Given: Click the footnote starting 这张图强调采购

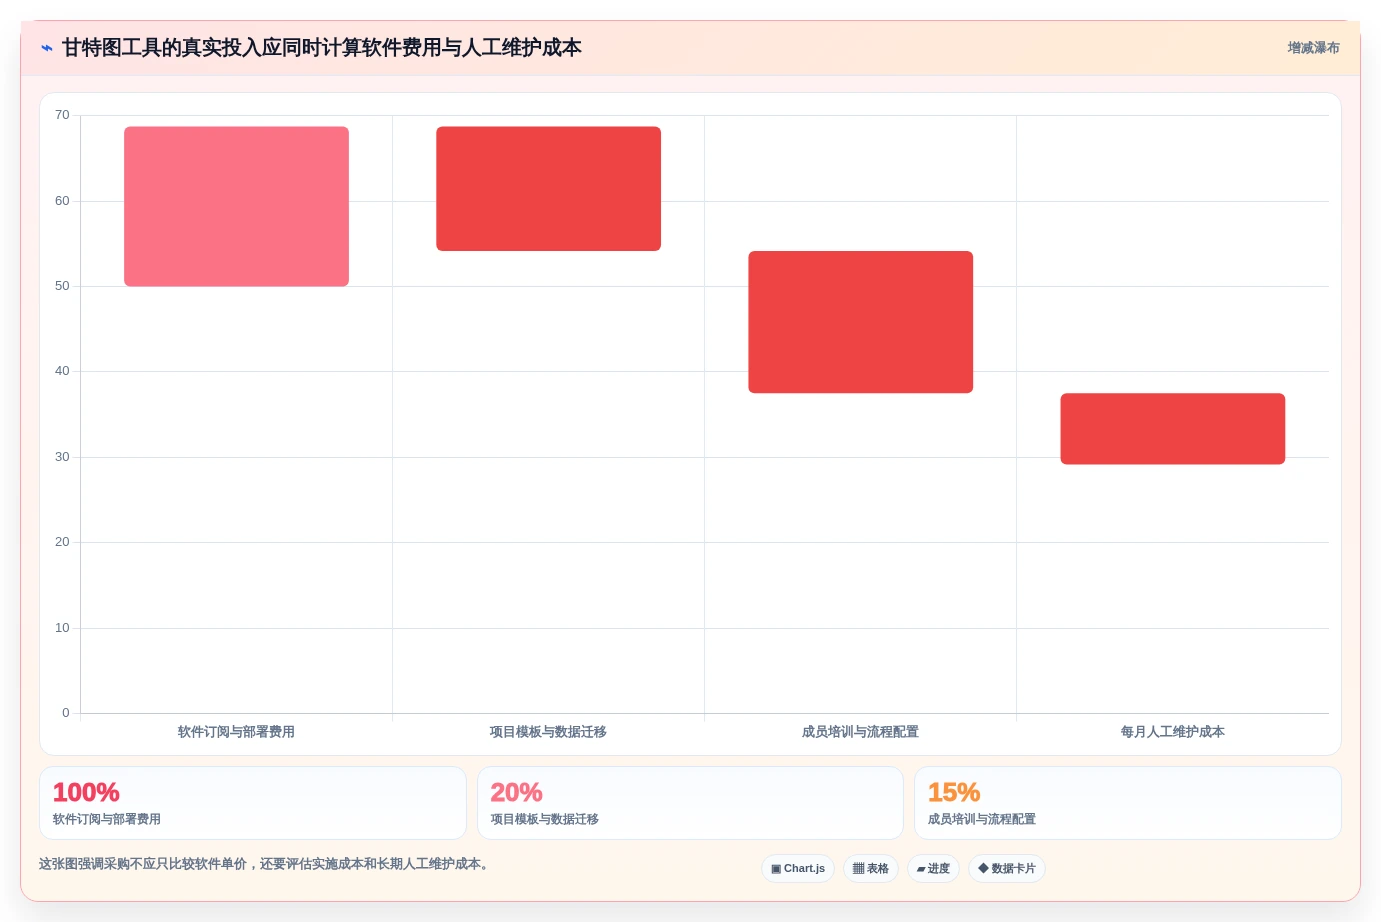Looking at the screenshot, I should pos(266,864).
